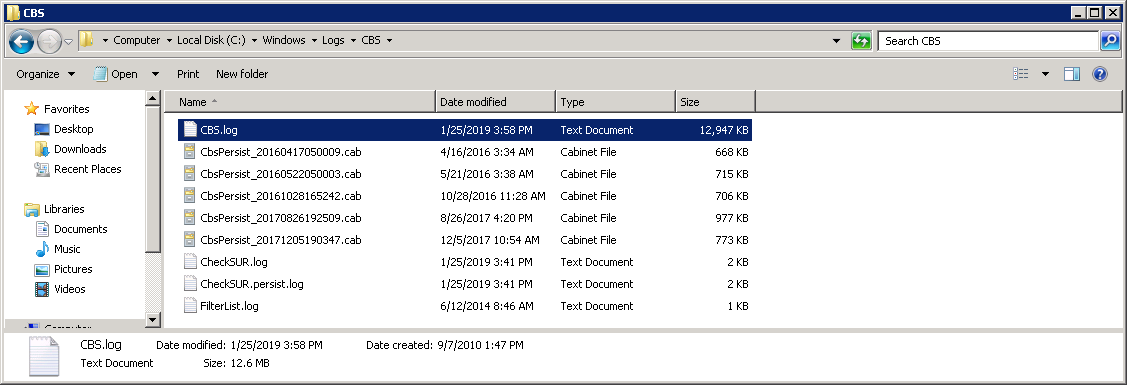Open the Pictures library

click(73, 269)
